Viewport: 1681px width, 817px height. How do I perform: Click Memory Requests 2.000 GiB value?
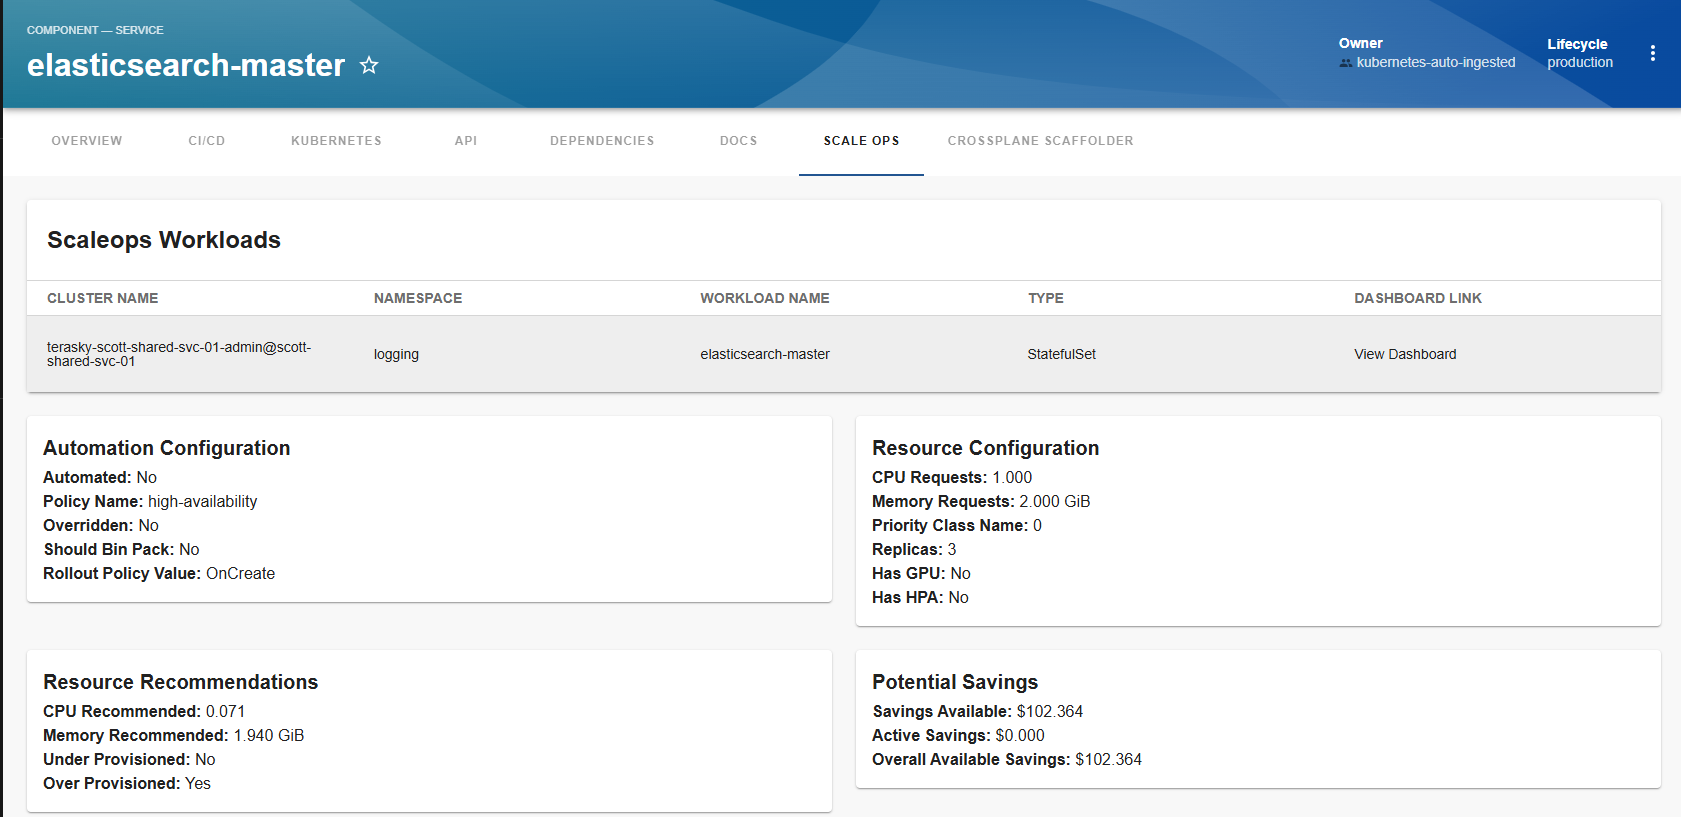(1055, 501)
